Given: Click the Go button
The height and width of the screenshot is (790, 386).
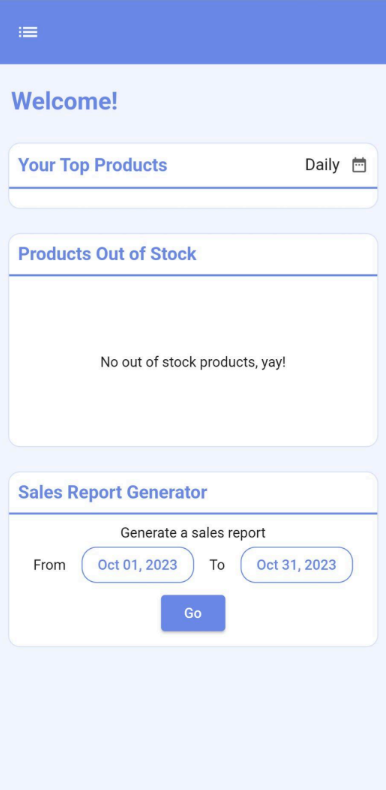Looking at the screenshot, I should tap(193, 613).
